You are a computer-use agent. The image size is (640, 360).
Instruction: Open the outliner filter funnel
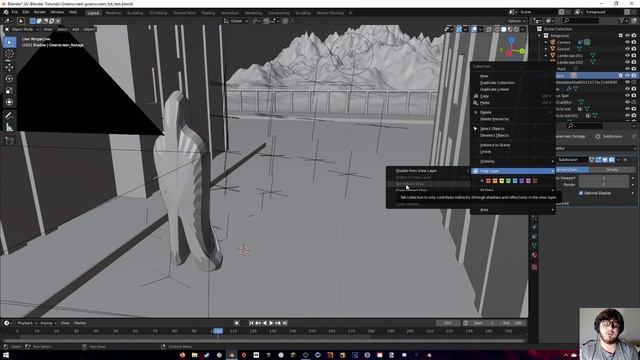[622, 20]
